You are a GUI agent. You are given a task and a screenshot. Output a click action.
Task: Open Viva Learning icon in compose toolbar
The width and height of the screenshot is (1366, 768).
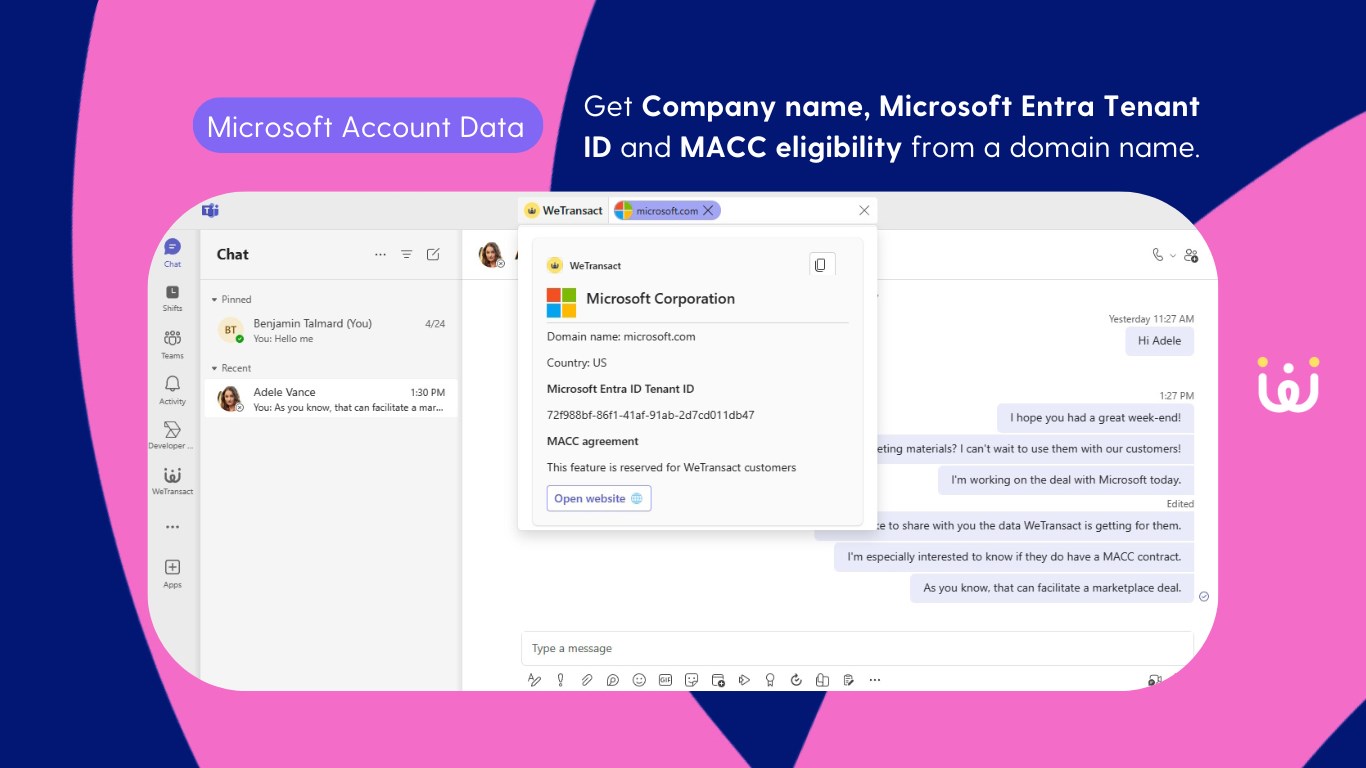point(822,680)
